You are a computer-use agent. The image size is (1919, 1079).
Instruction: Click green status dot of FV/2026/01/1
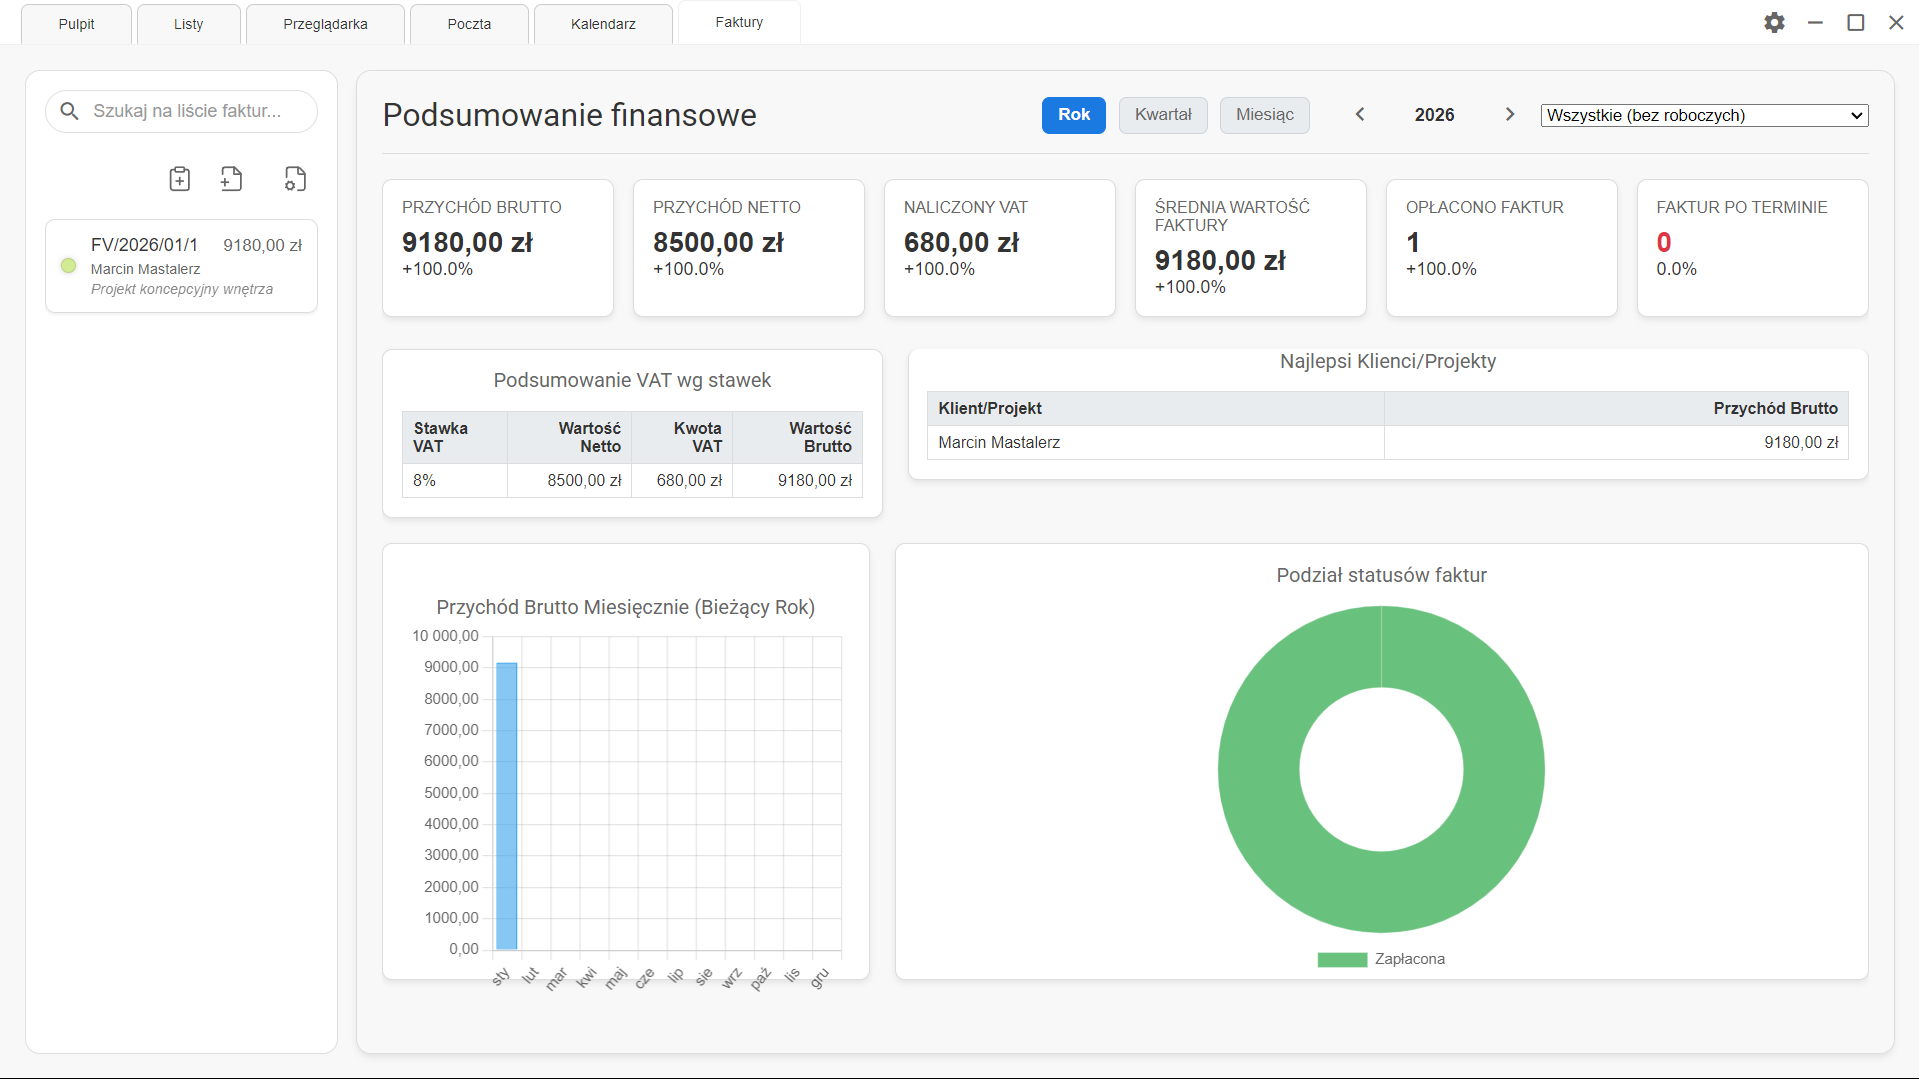[69, 266]
